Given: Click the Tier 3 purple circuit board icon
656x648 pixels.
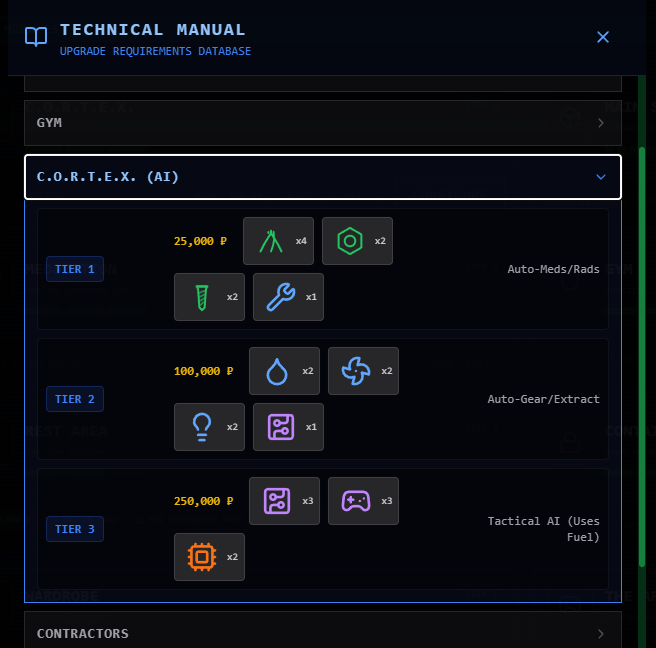Looking at the screenshot, I should pos(275,501).
